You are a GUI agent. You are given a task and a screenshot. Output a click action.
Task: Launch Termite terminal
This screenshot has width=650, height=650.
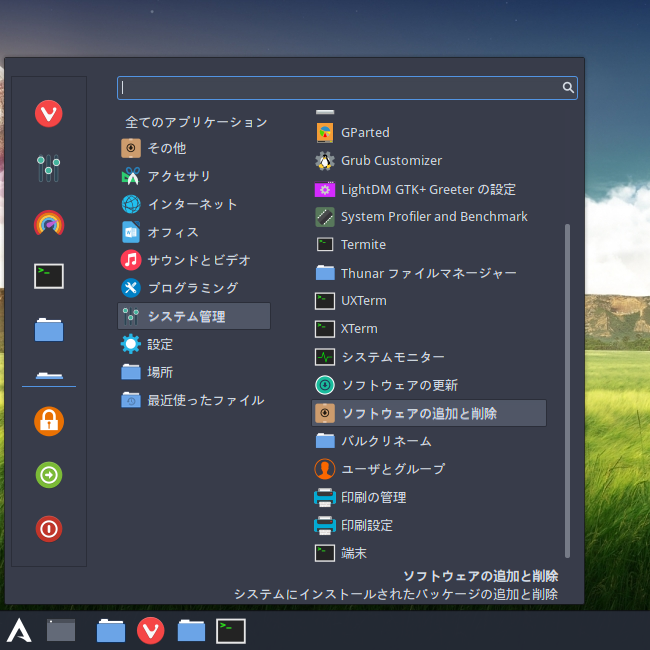tap(429, 245)
